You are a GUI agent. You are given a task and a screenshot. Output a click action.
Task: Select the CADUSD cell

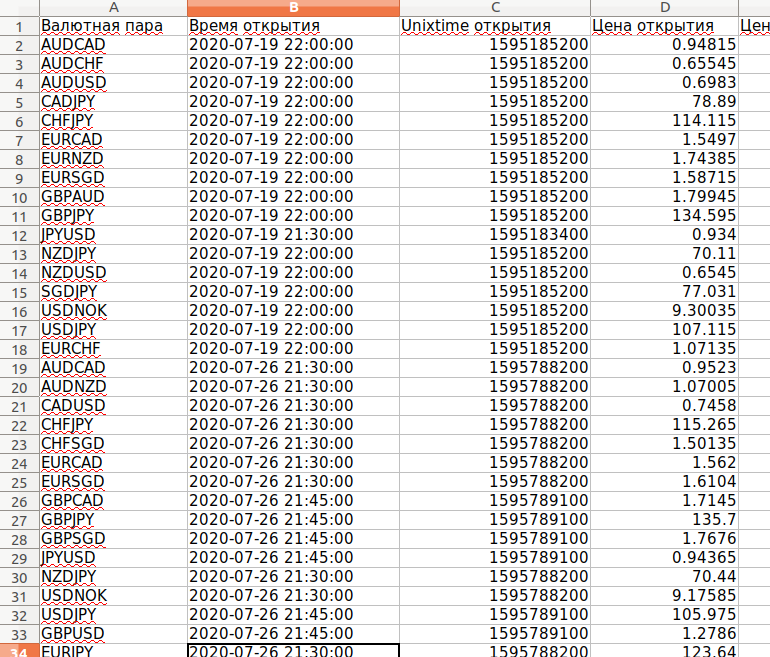[x=113, y=406]
